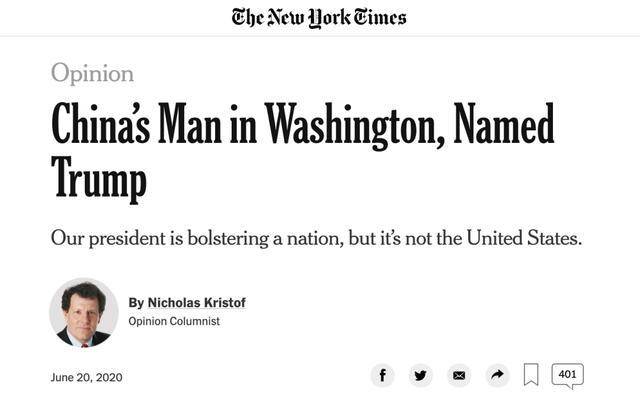The image size is (640, 409).
Task: Click author name Nicholas Kristof
Action: (x=197, y=302)
